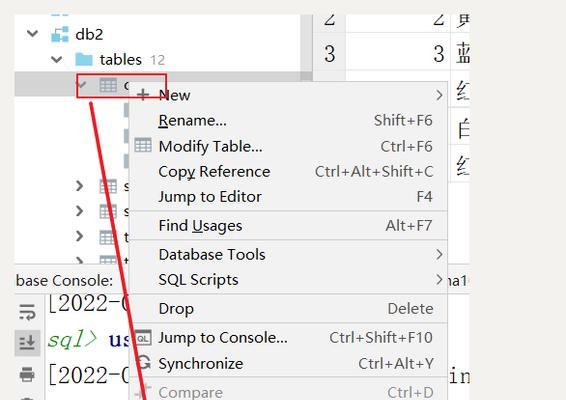Click the Synchronize refresh icon
The width and height of the screenshot is (566, 400).
click(x=144, y=362)
